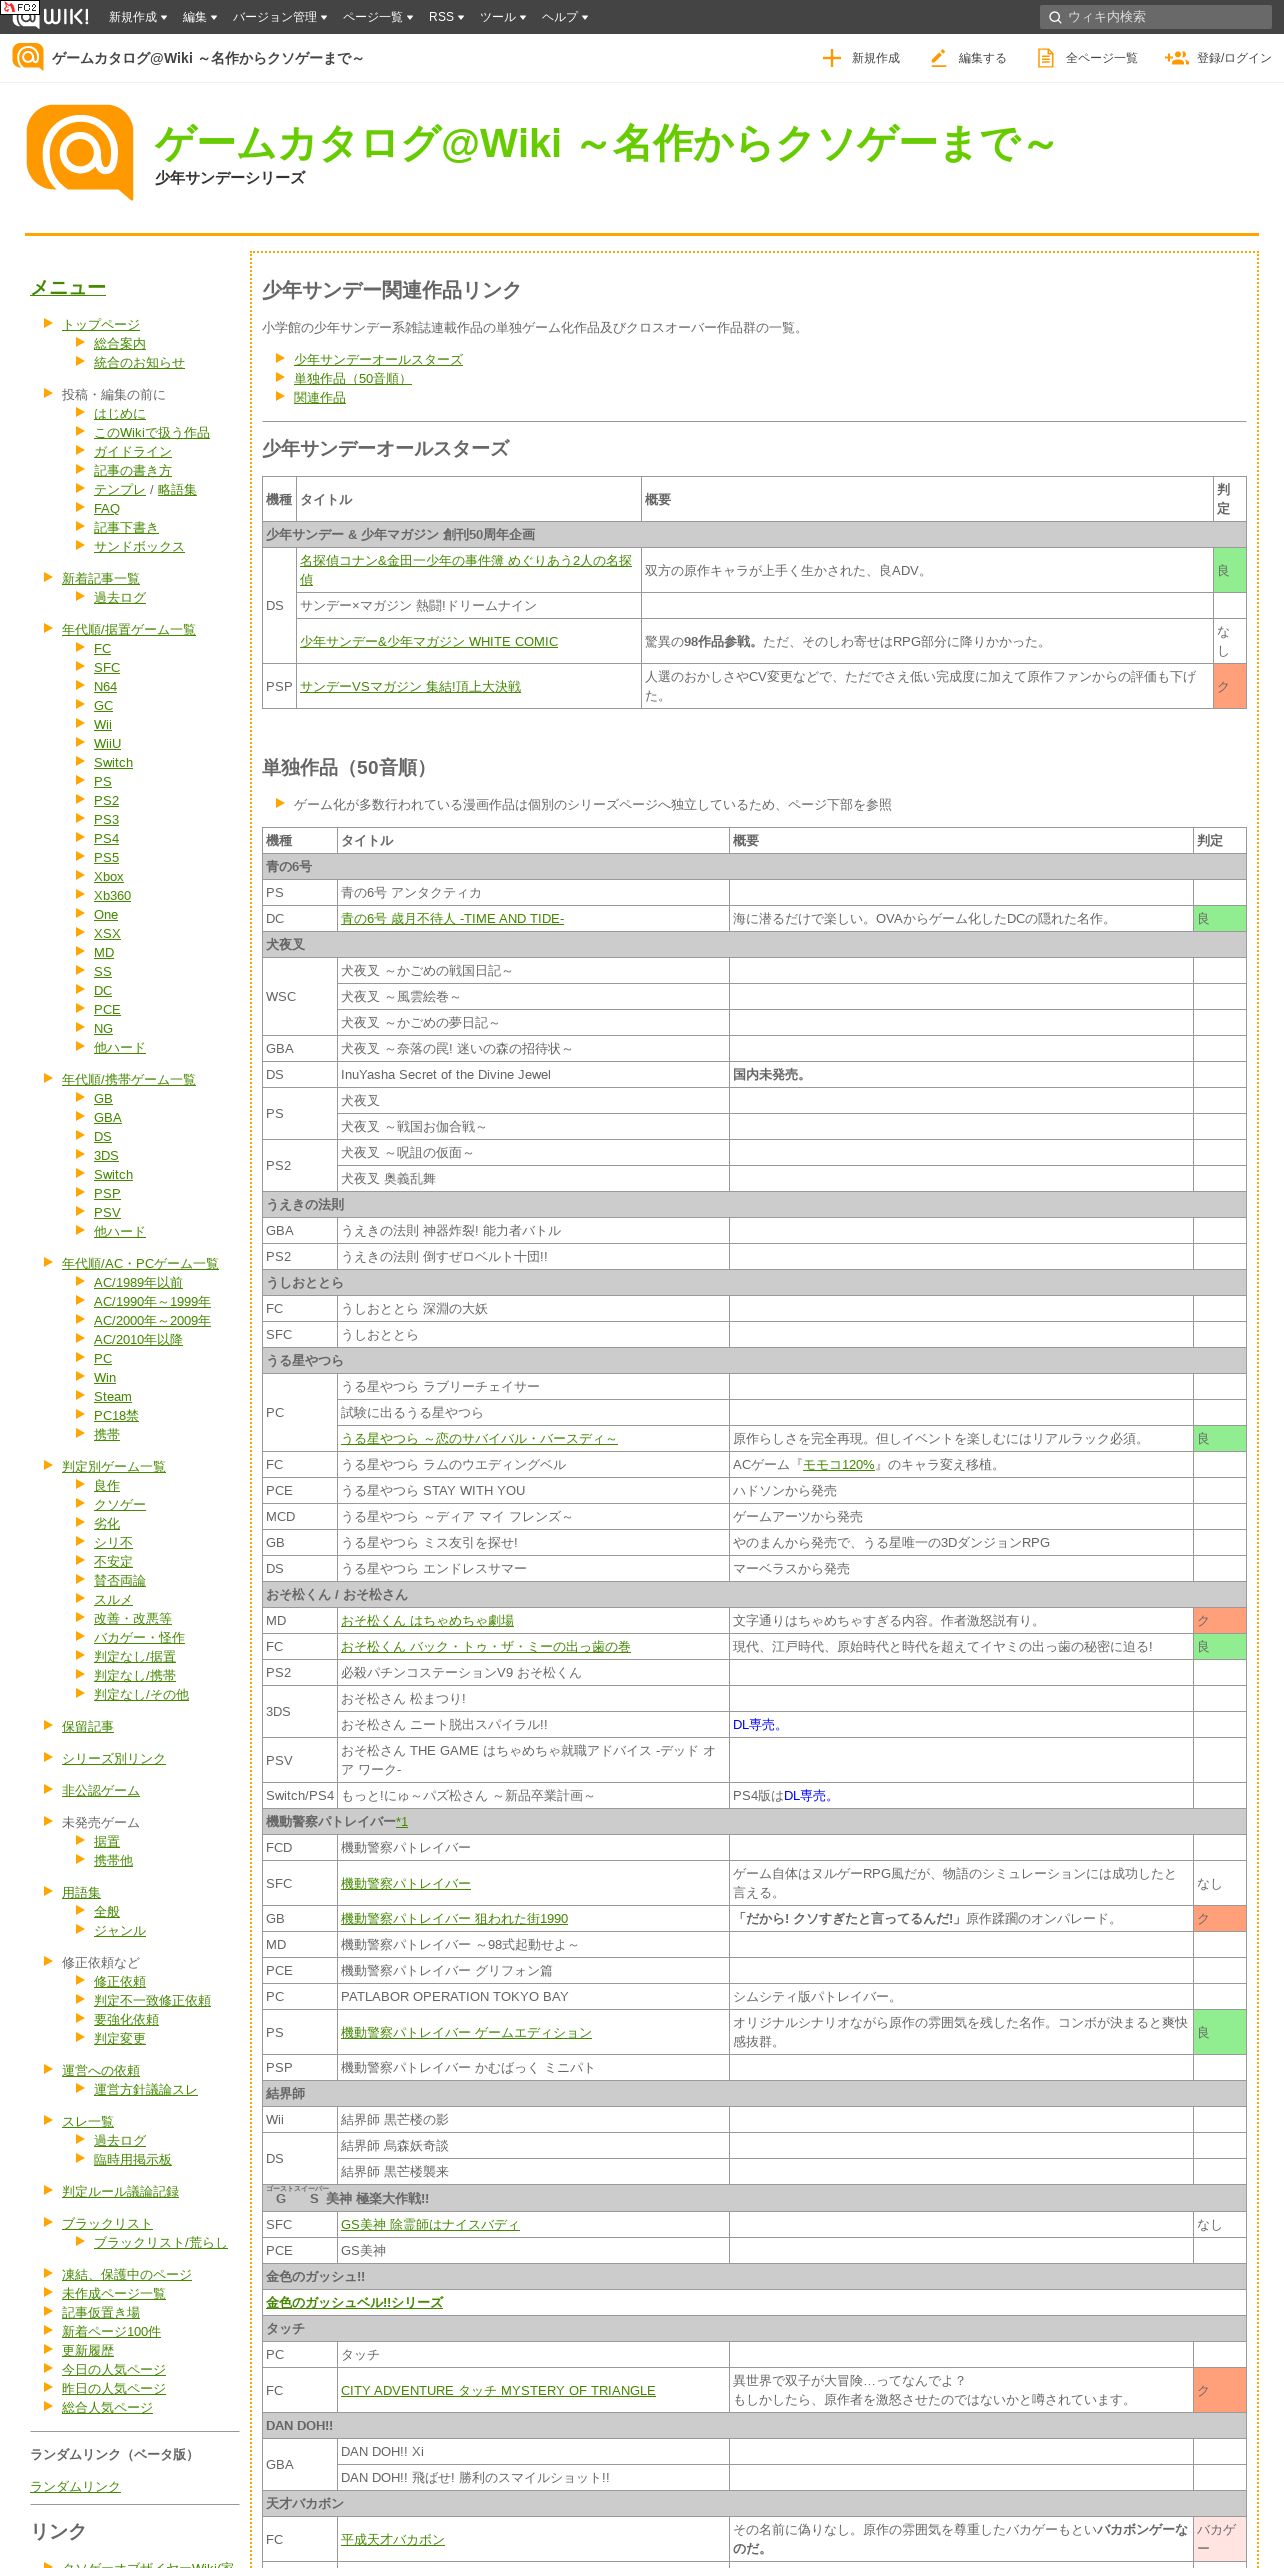Open CITY ADVENTURE タッチ MYSTERY OF TRIANGLE article
Viewport: 1284px width, 2568px height.
[498, 2391]
